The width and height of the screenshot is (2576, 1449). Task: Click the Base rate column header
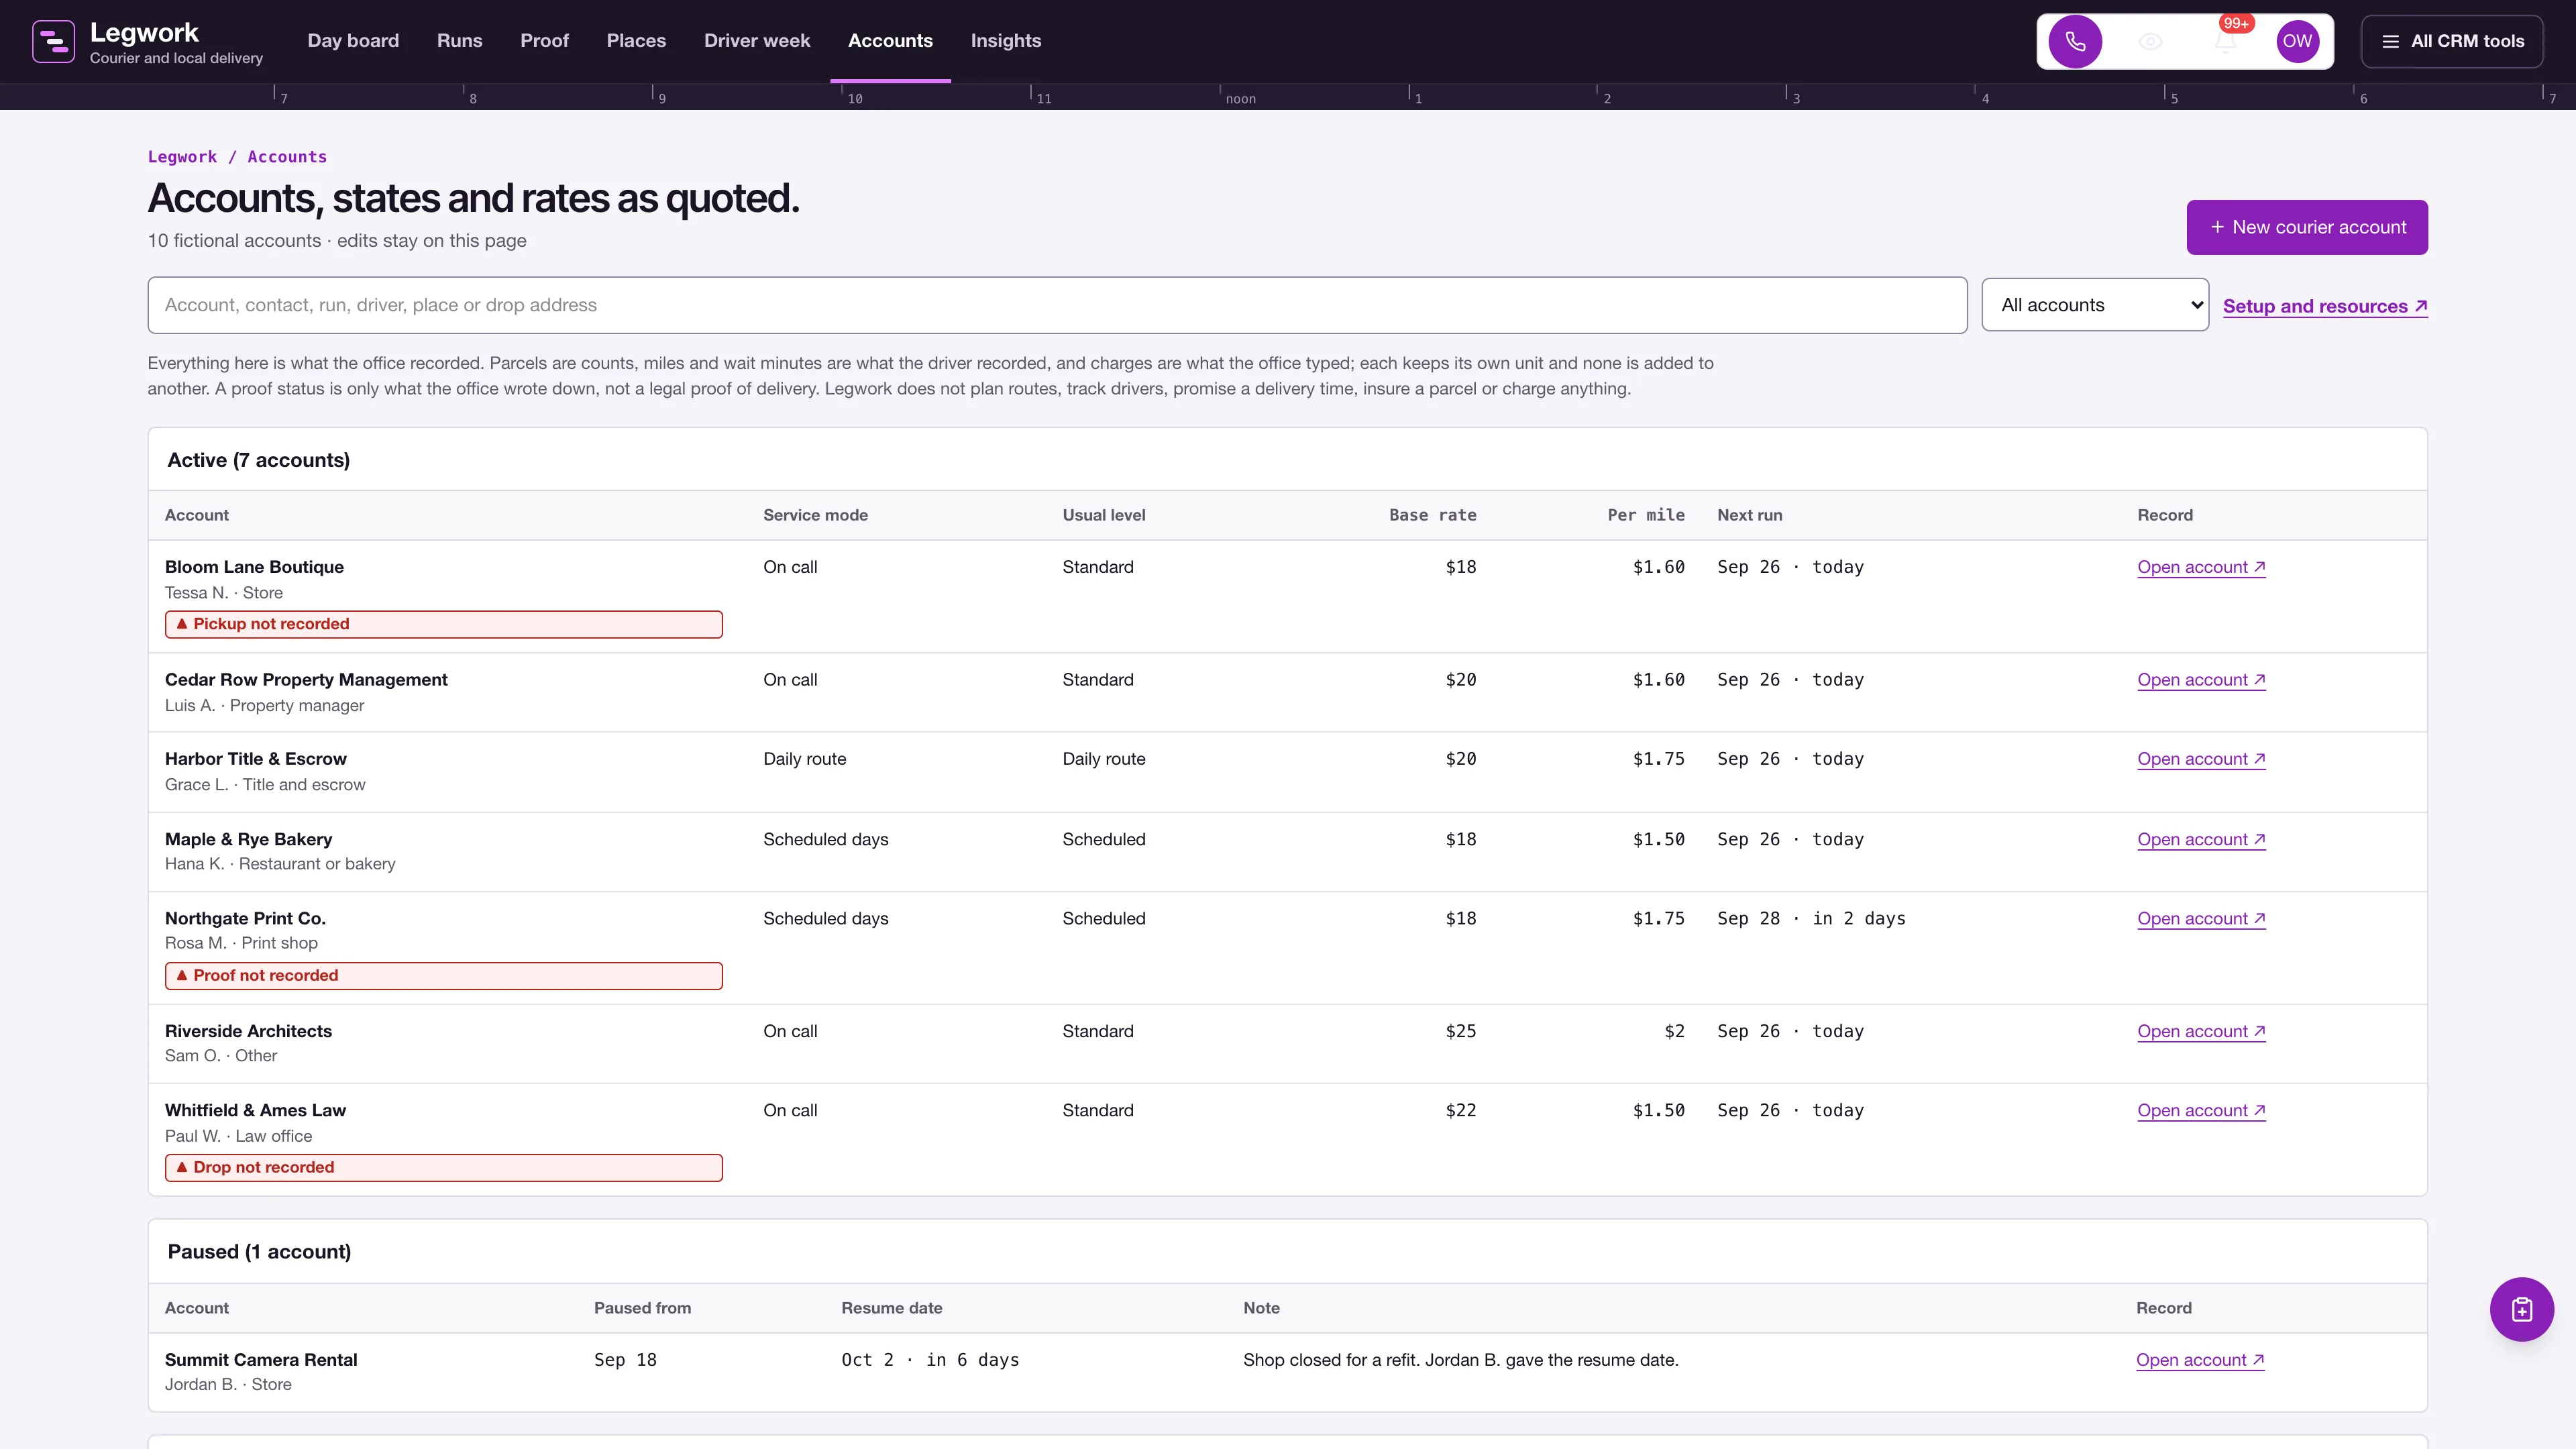[1432, 515]
